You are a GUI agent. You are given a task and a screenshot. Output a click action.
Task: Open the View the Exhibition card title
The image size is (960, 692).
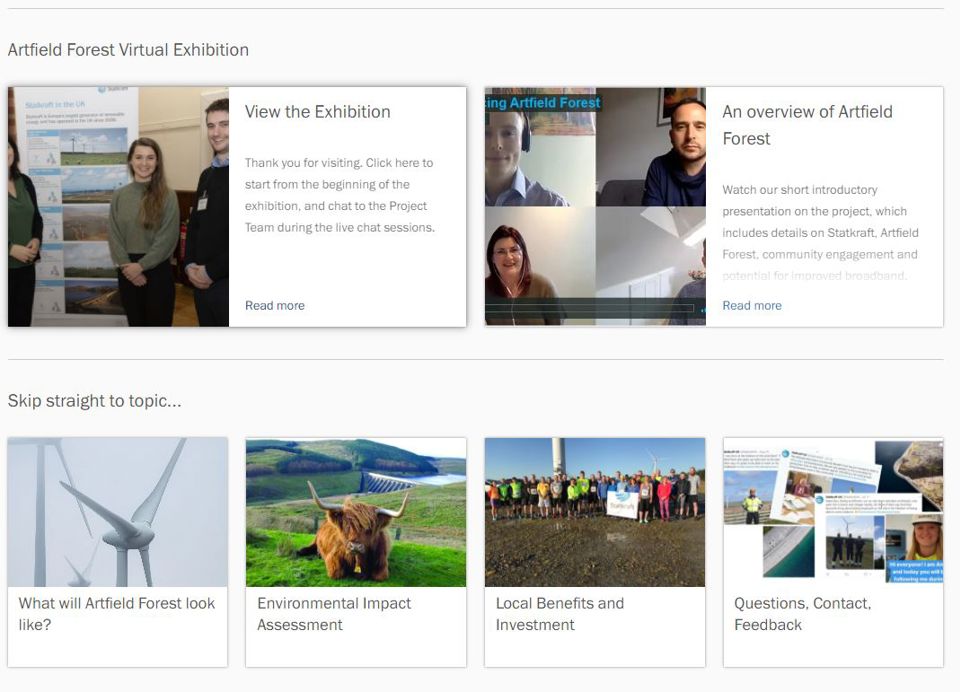pos(317,111)
